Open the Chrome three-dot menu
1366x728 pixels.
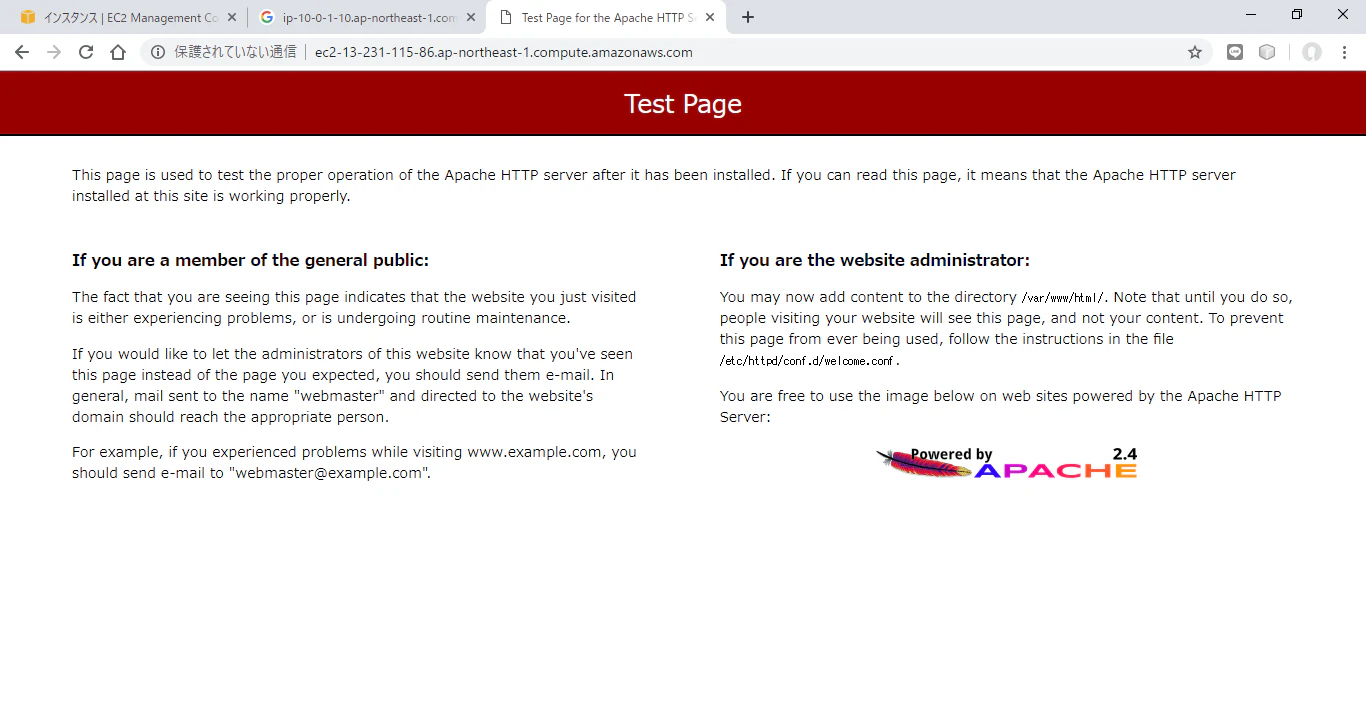pos(1345,52)
